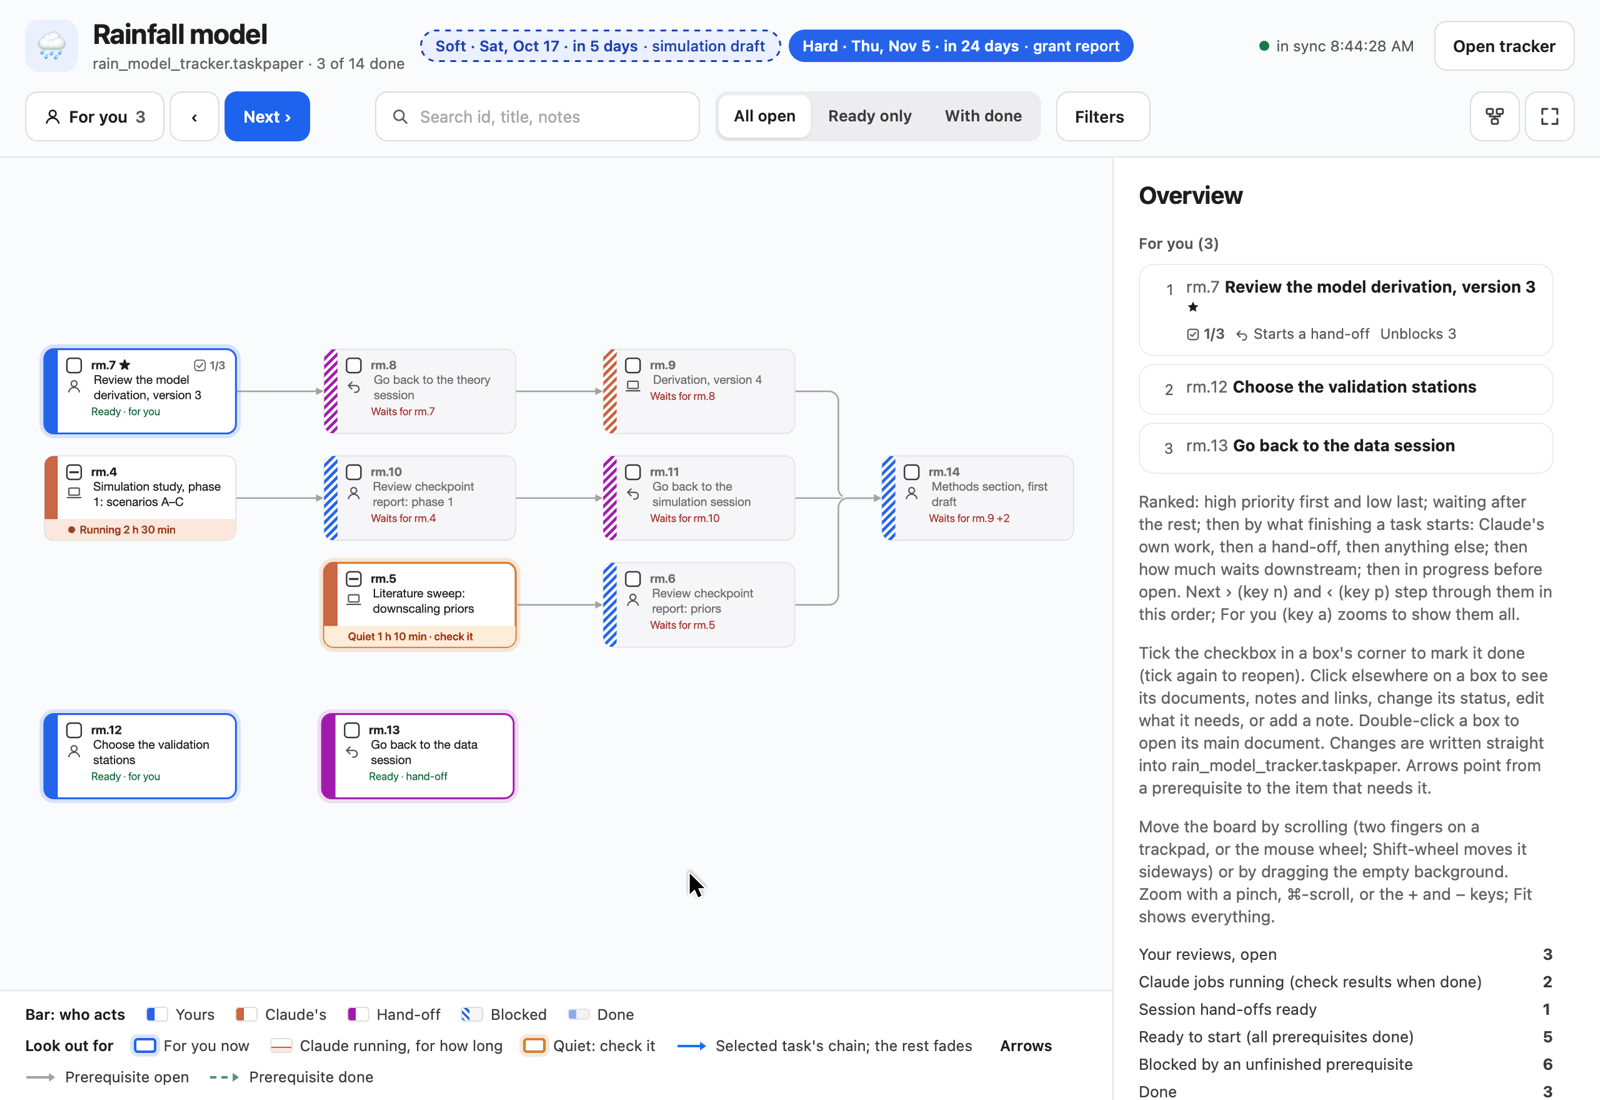Toggle fullscreen with the expand icon

point(1549,117)
